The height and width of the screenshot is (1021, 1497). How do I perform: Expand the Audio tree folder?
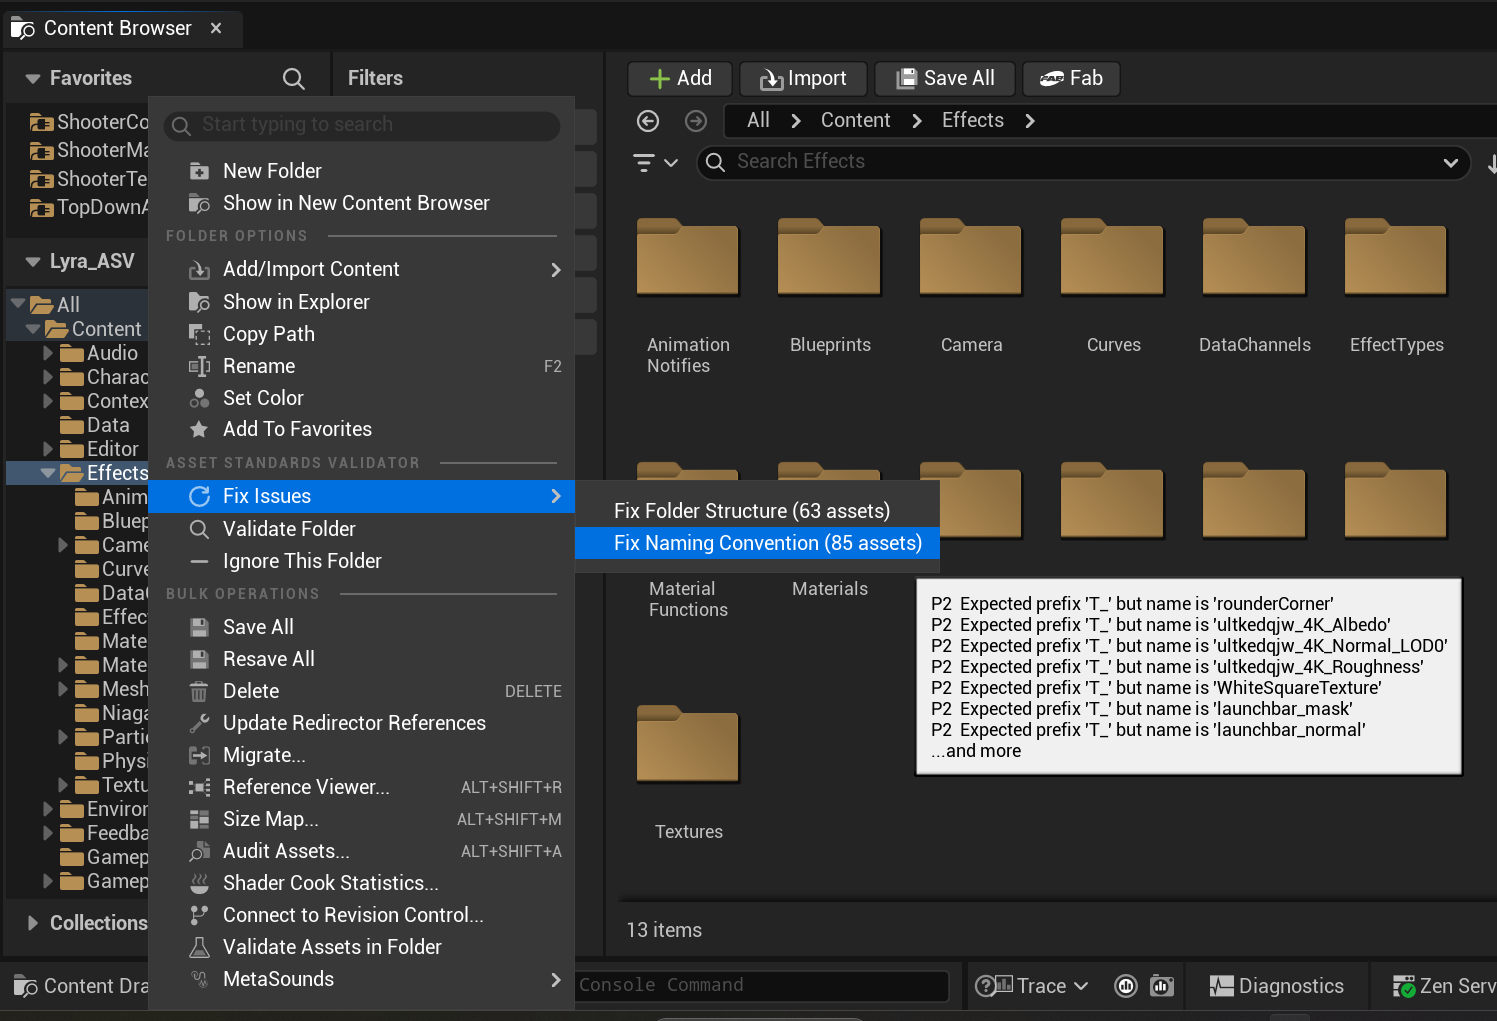tap(47, 353)
